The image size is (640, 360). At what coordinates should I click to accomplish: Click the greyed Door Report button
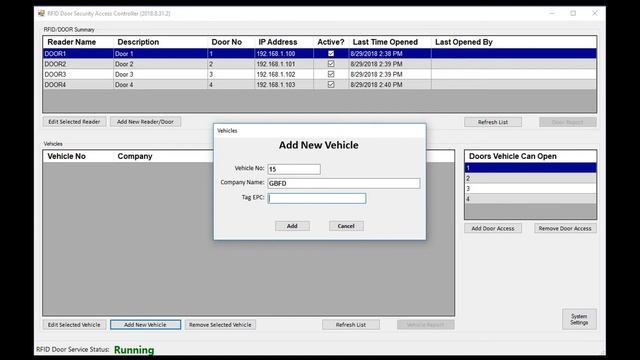(x=567, y=122)
